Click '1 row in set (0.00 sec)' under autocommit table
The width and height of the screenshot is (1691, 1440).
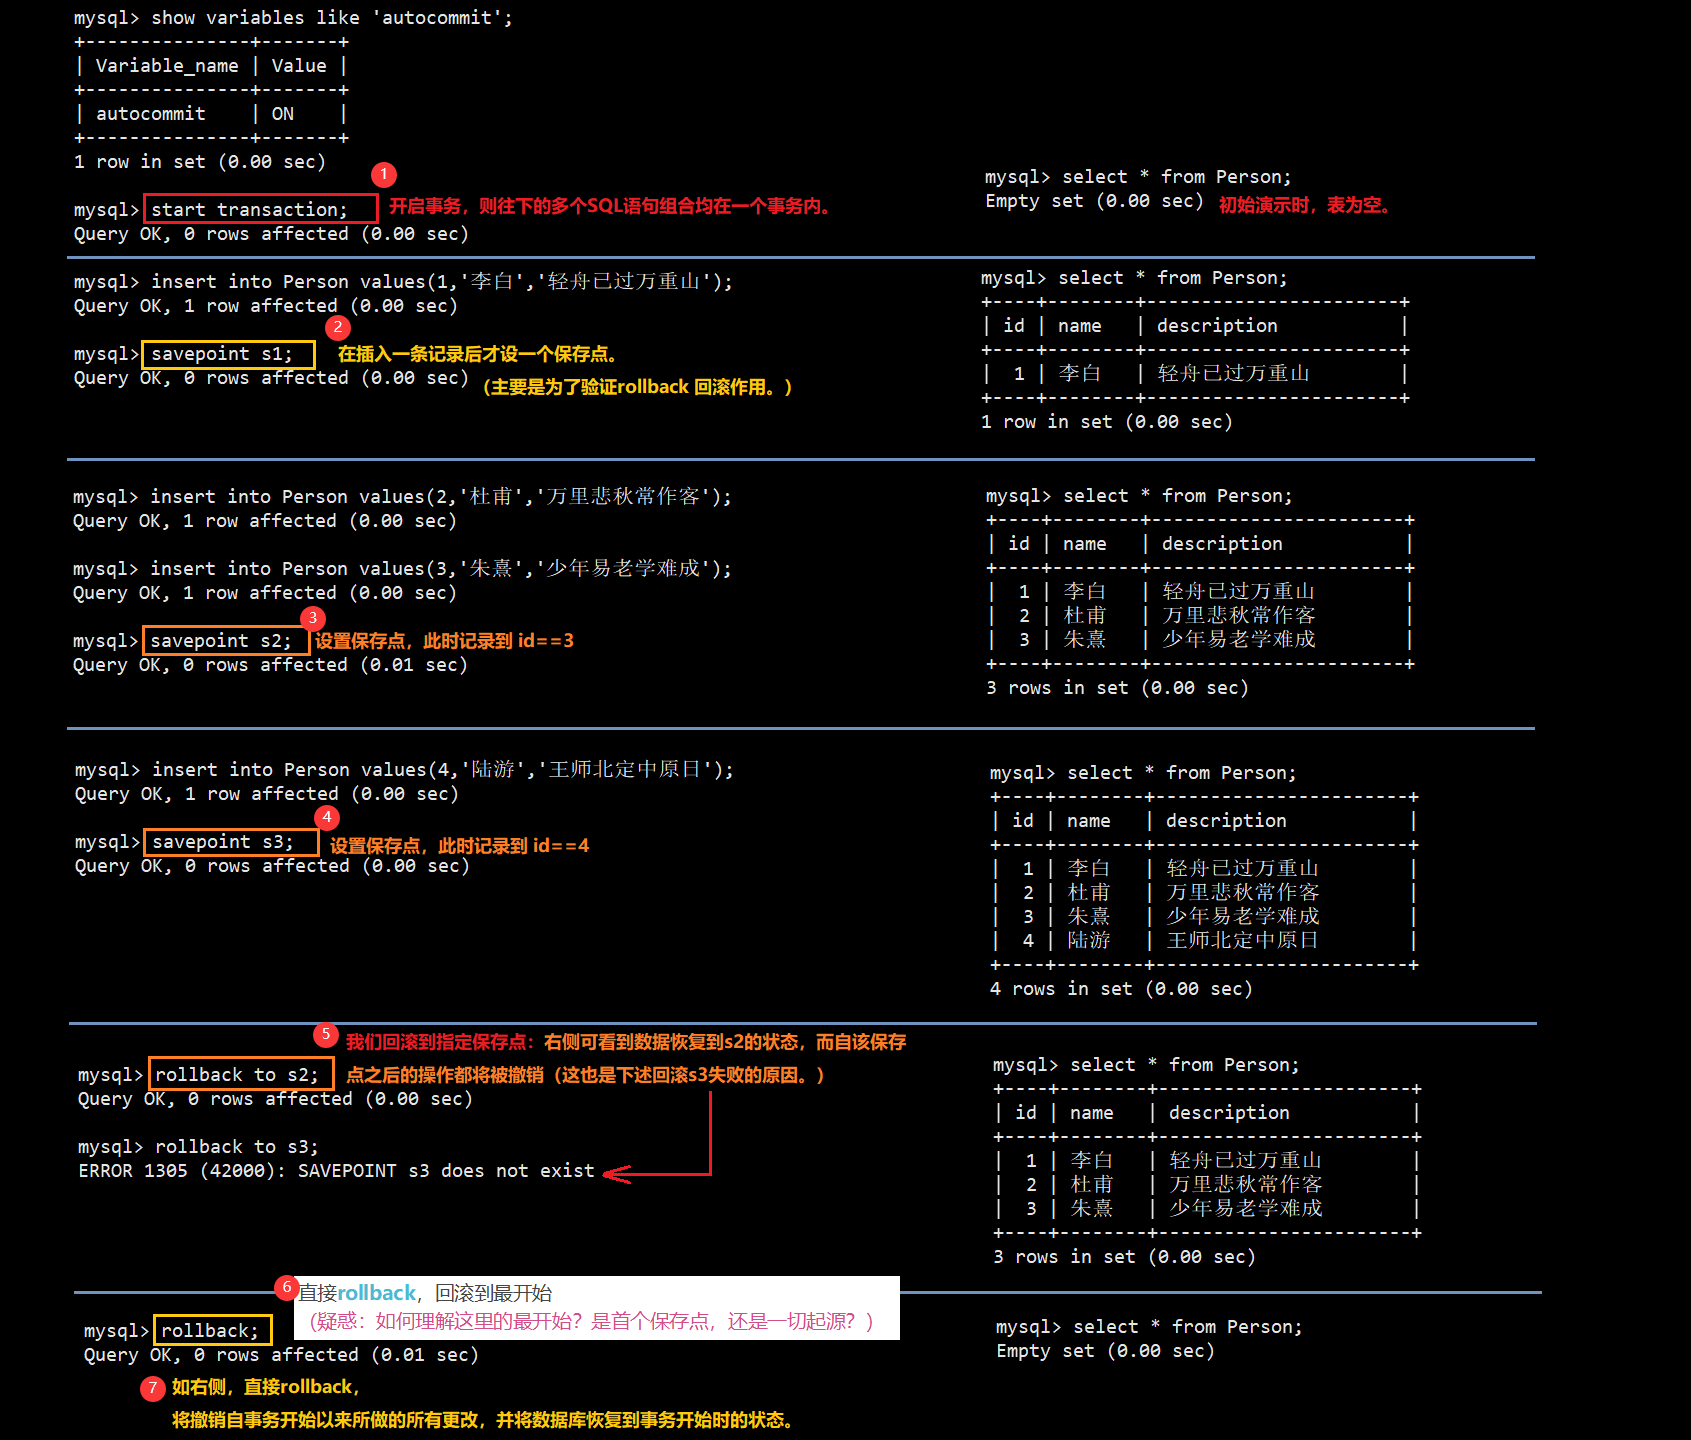click(200, 161)
